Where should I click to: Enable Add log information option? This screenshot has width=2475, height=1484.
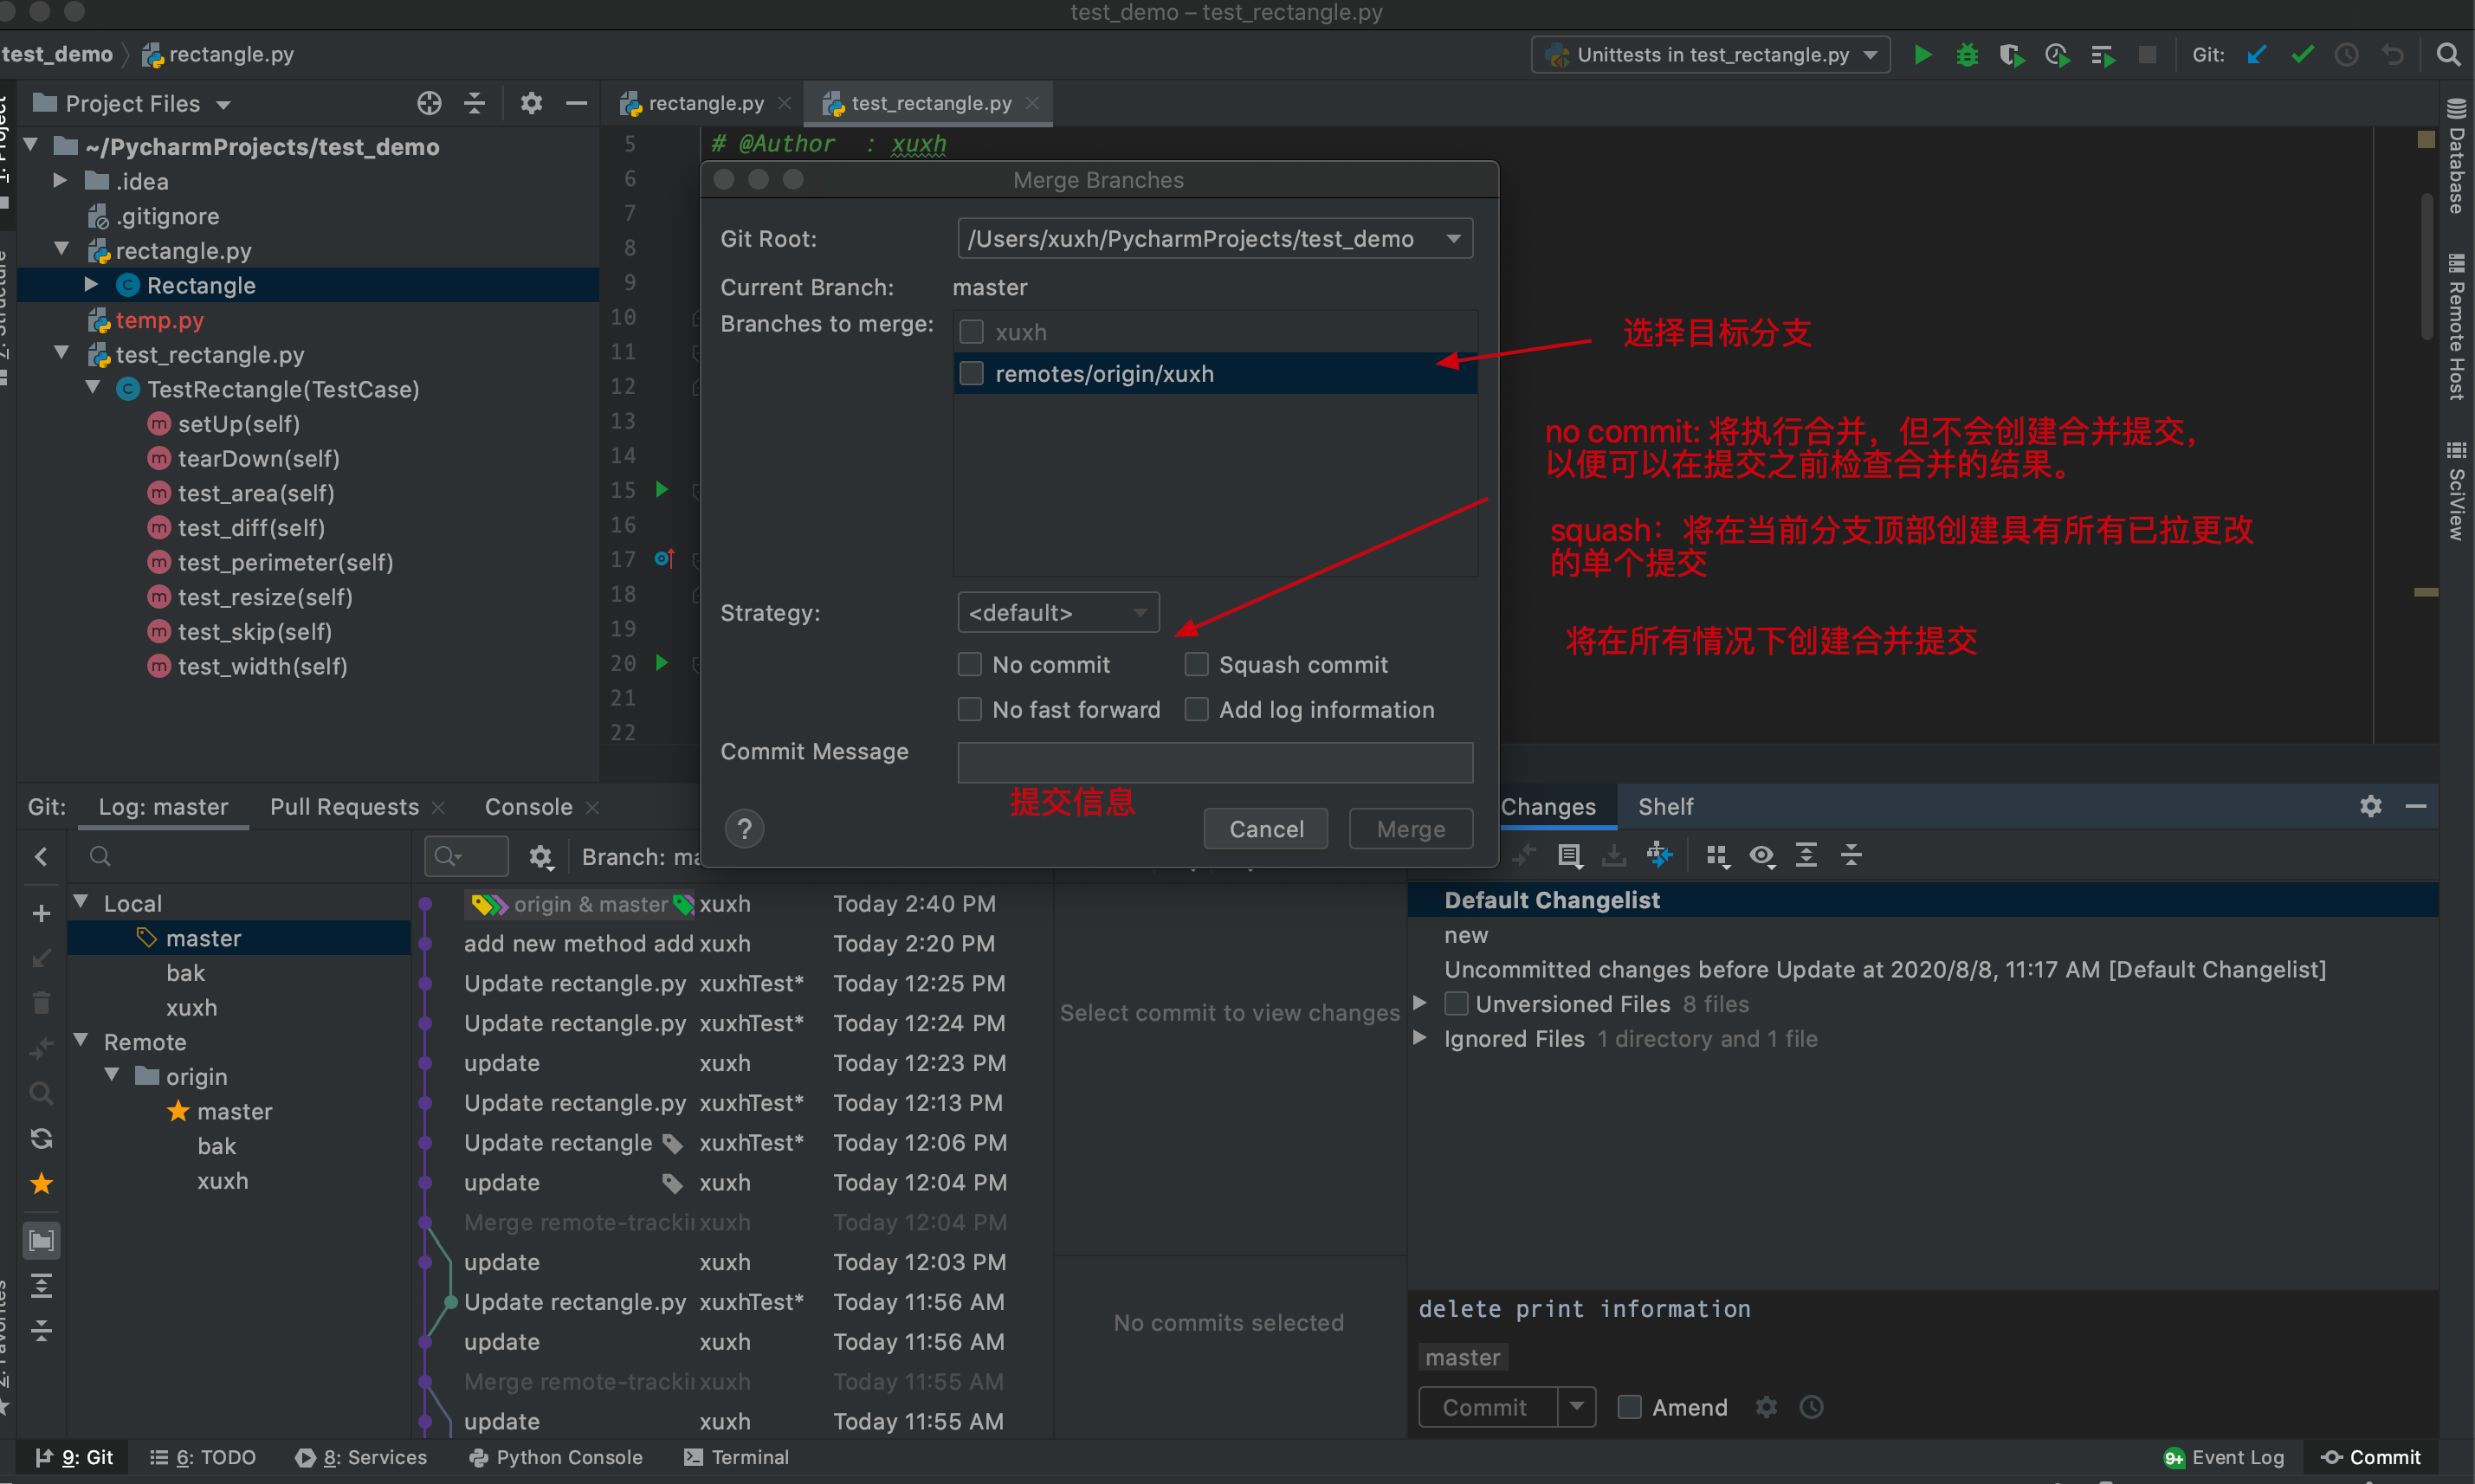point(1196,710)
